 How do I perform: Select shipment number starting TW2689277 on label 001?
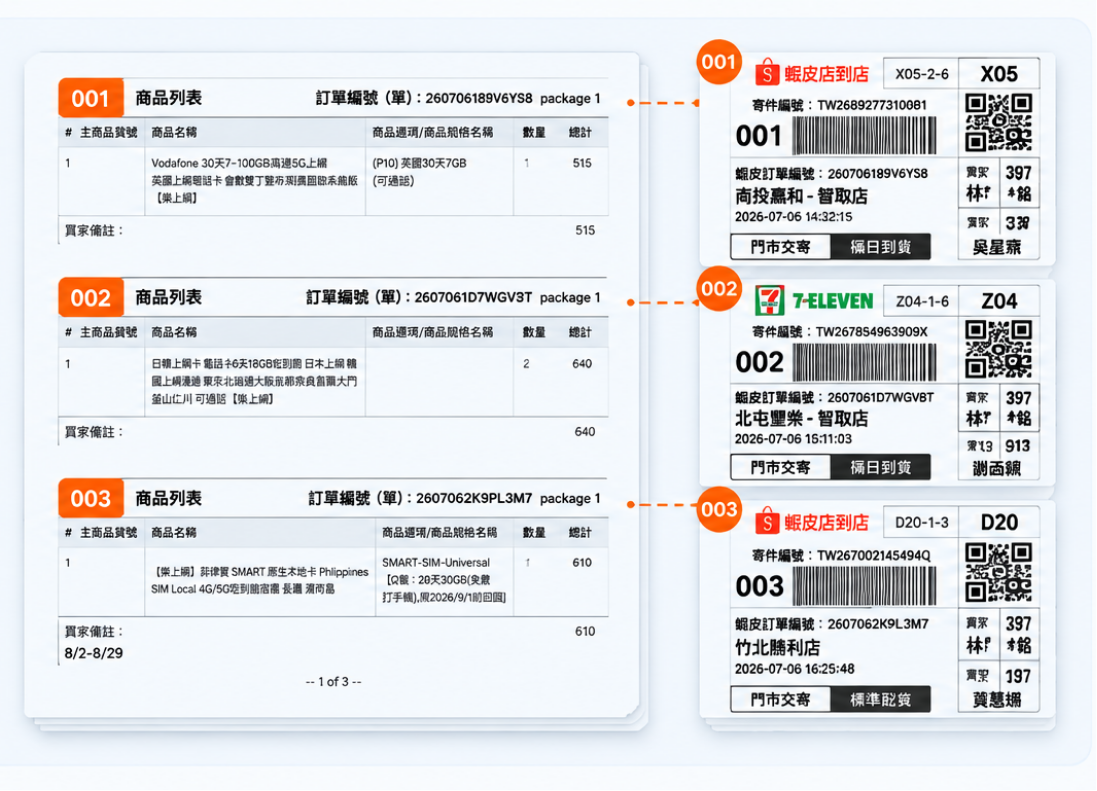872,106
